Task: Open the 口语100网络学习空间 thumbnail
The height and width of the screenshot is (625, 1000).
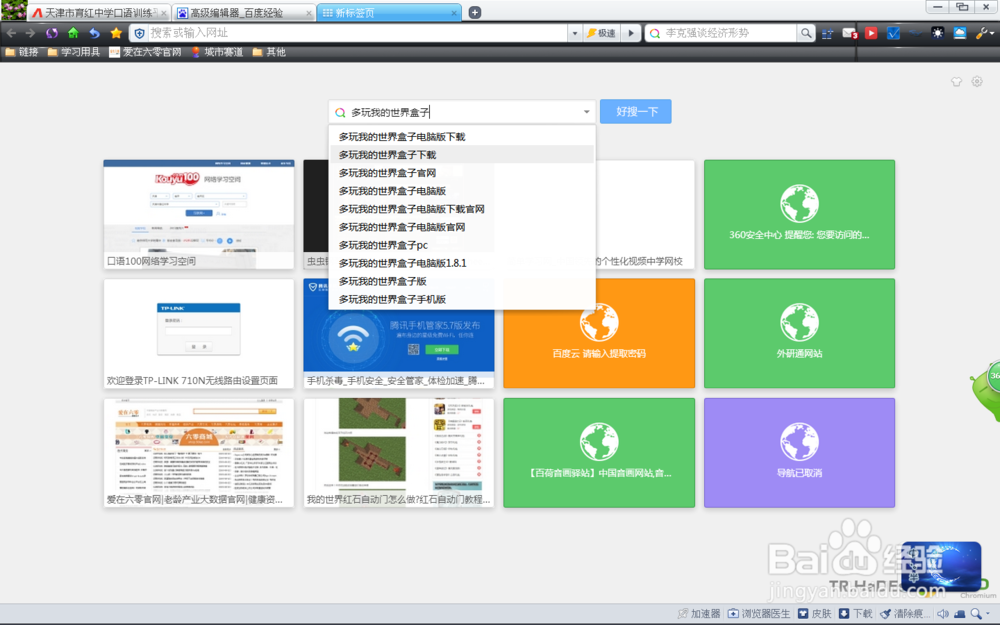Action: [199, 214]
